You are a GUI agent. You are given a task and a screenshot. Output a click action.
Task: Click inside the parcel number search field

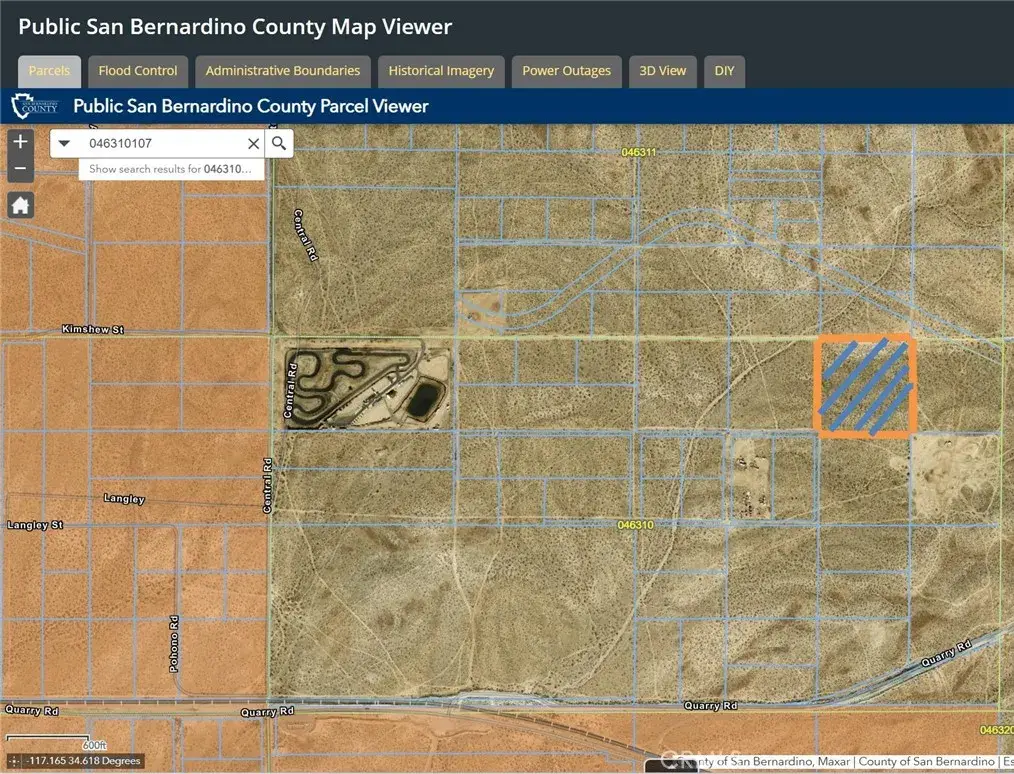[x=160, y=143]
